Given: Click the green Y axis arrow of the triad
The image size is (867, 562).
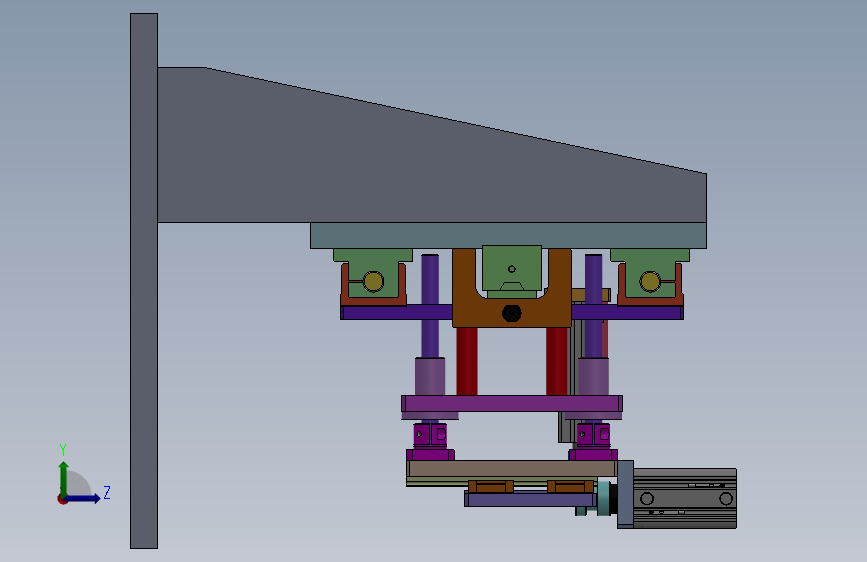Looking at the screenshot, I should pyautogui.click(x=64, y=478).
